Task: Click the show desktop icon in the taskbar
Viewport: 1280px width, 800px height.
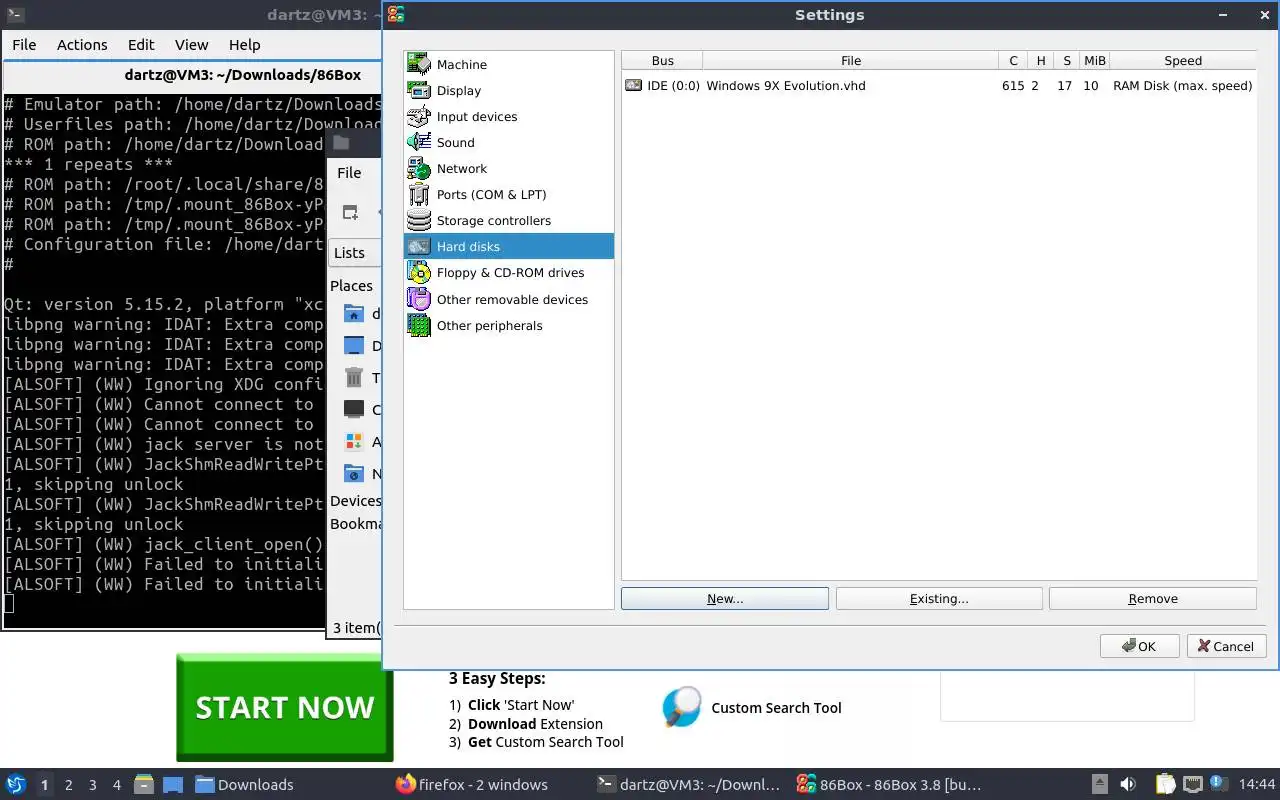Action: coord(172,784)
